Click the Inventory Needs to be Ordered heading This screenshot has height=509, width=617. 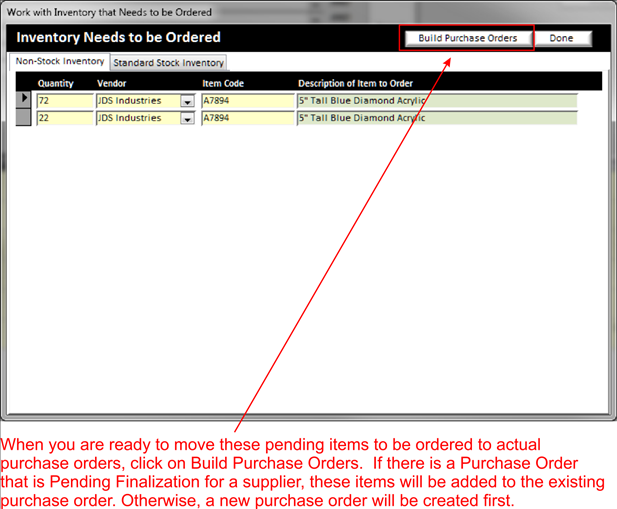118,37
